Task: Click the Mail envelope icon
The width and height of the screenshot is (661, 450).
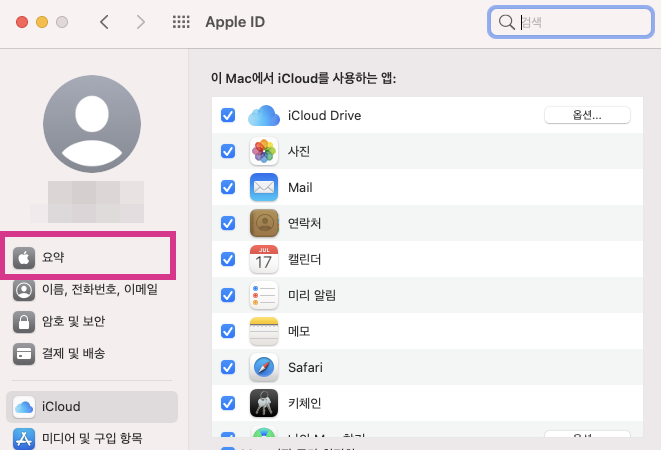Action: (x=264, y=187)
